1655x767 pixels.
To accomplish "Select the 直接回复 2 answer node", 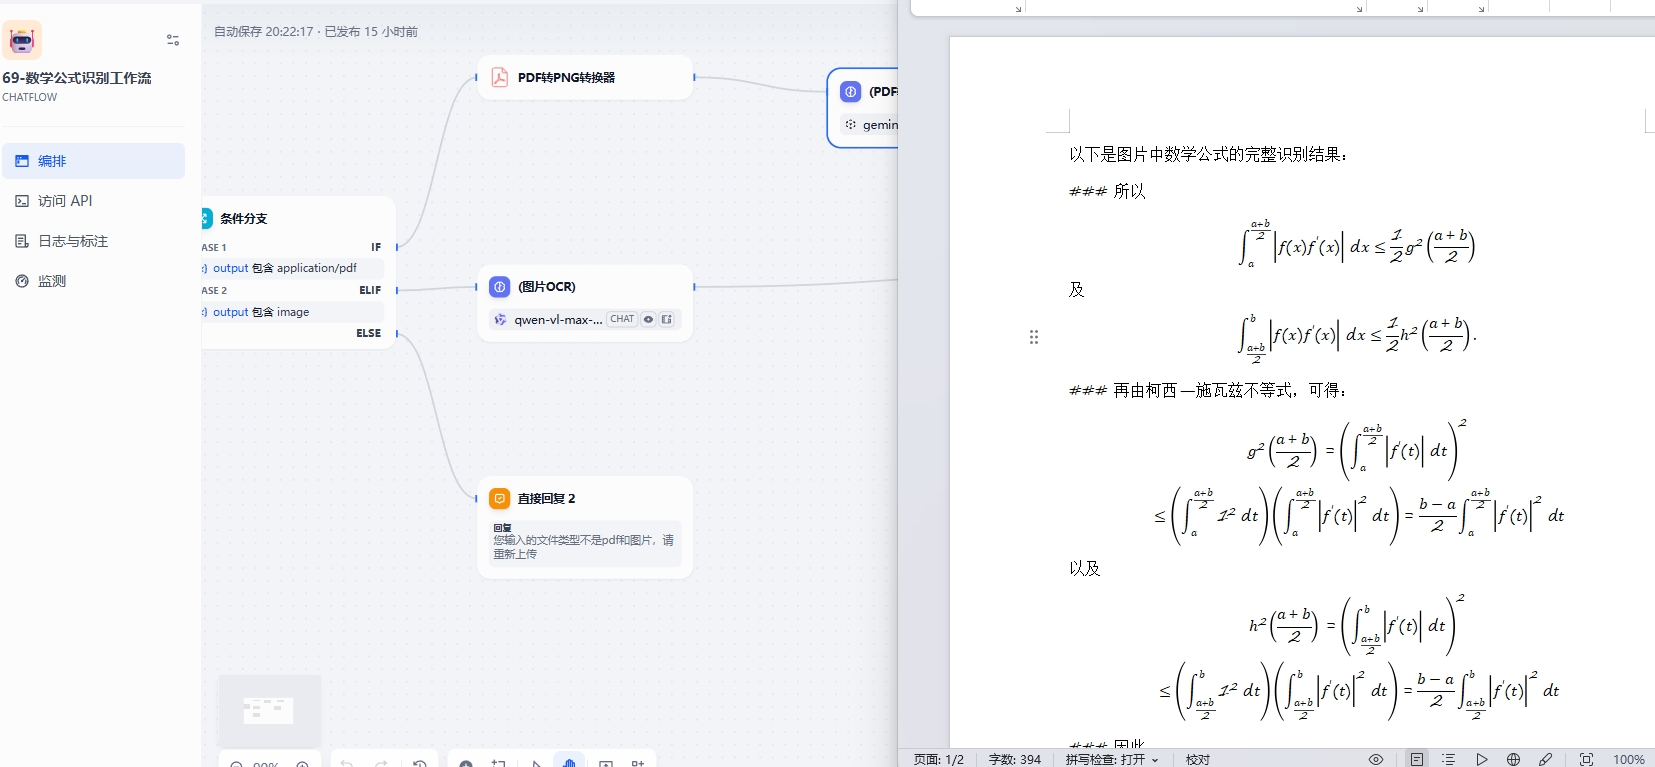I will tap(585, 527).
